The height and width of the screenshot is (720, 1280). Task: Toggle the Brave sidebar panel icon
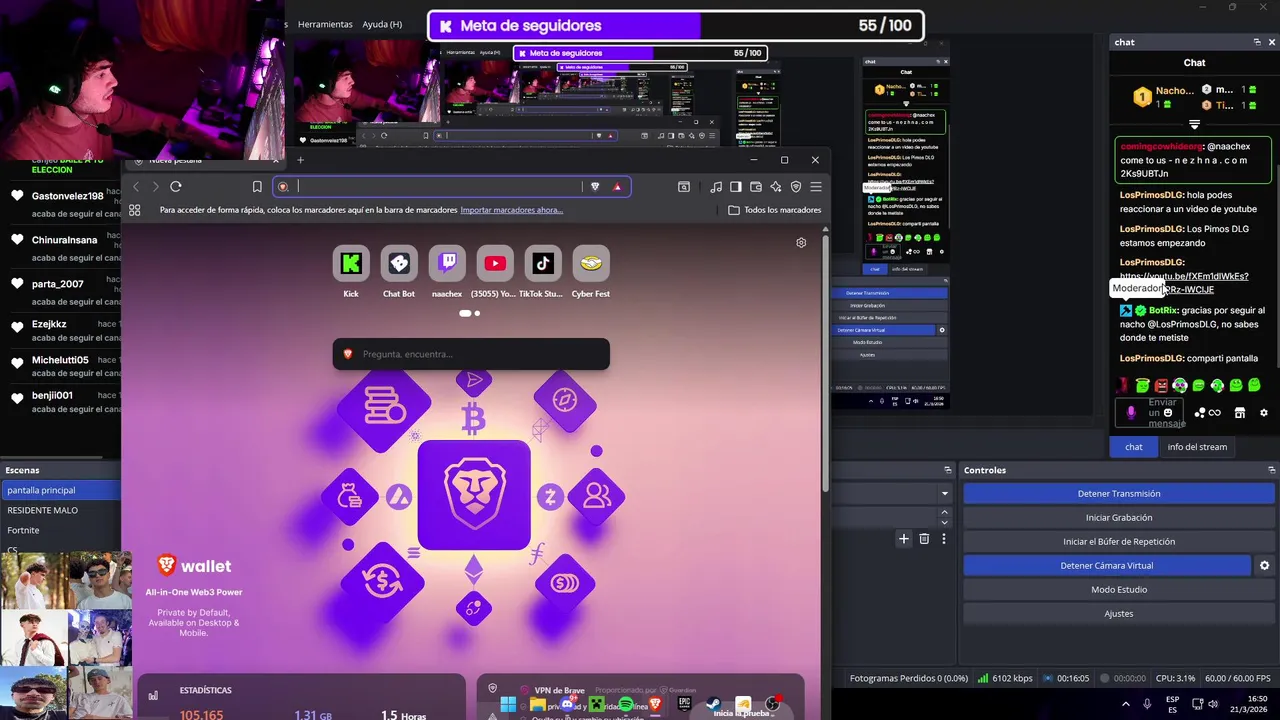tap(736, 186)
